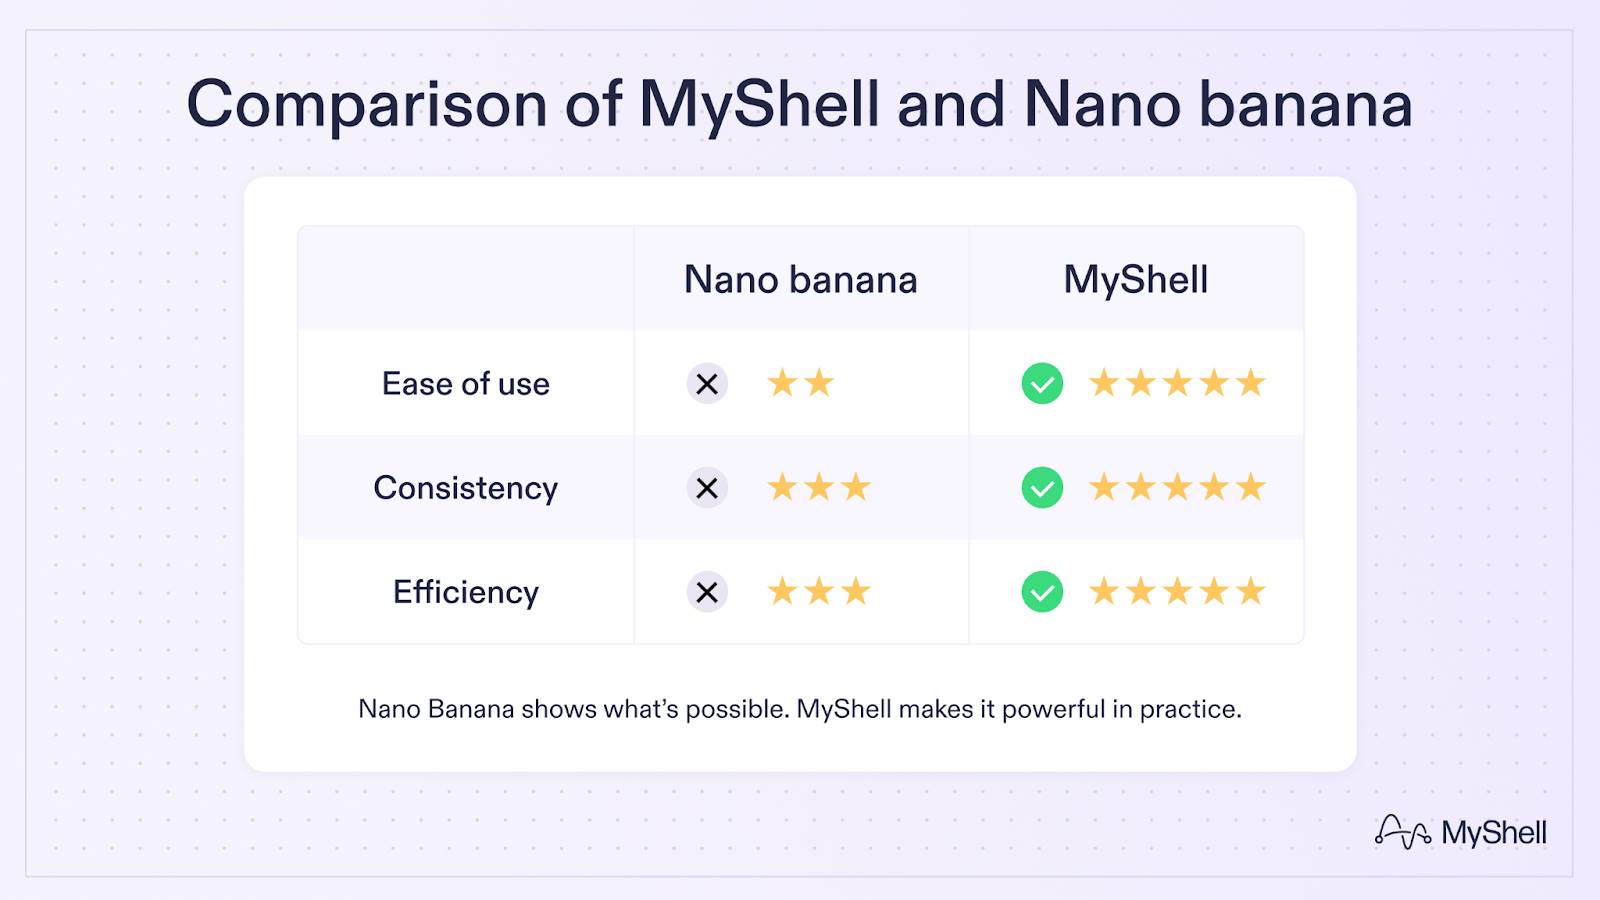Click MyShell's five-star Ease of use rating
The image size is (1600, 900).
1177,383
